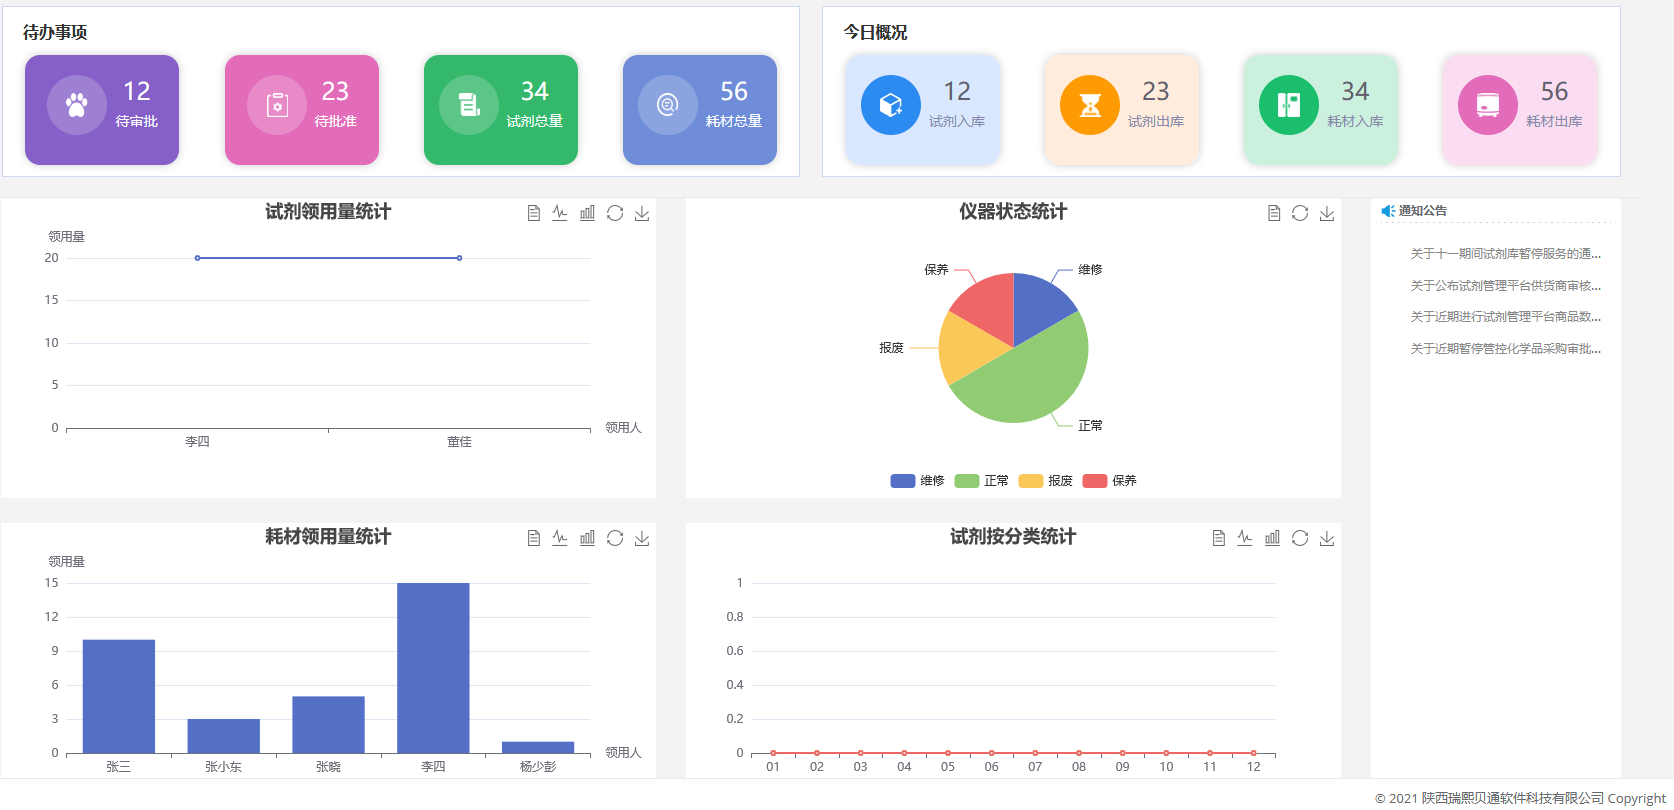Toggle 维修 legend in pie chart

(x=918, y=481)
